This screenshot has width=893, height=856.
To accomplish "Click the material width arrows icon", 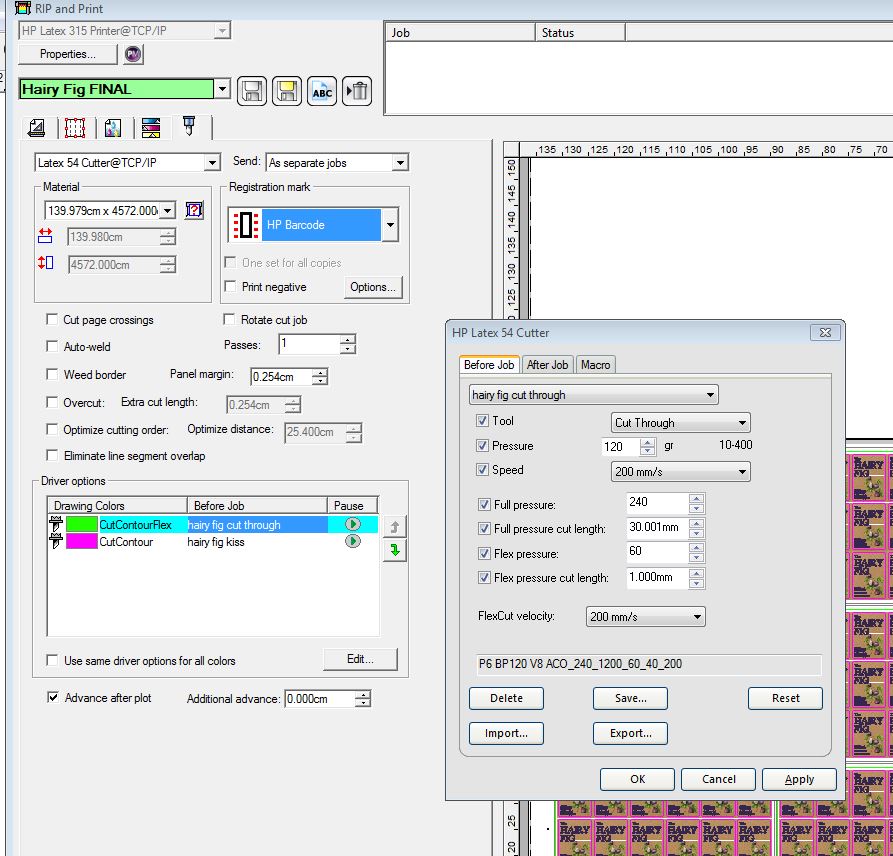I will (46, 235).
